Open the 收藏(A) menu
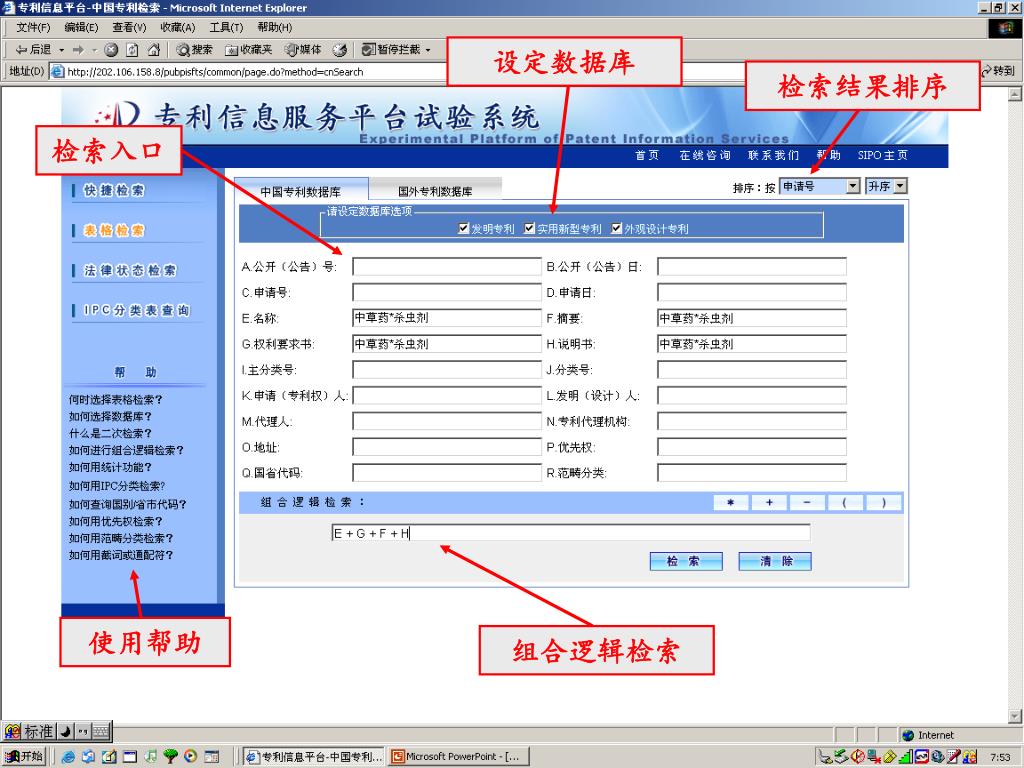The height and width of the screenshot is (768, 1024). pos(178,27)
